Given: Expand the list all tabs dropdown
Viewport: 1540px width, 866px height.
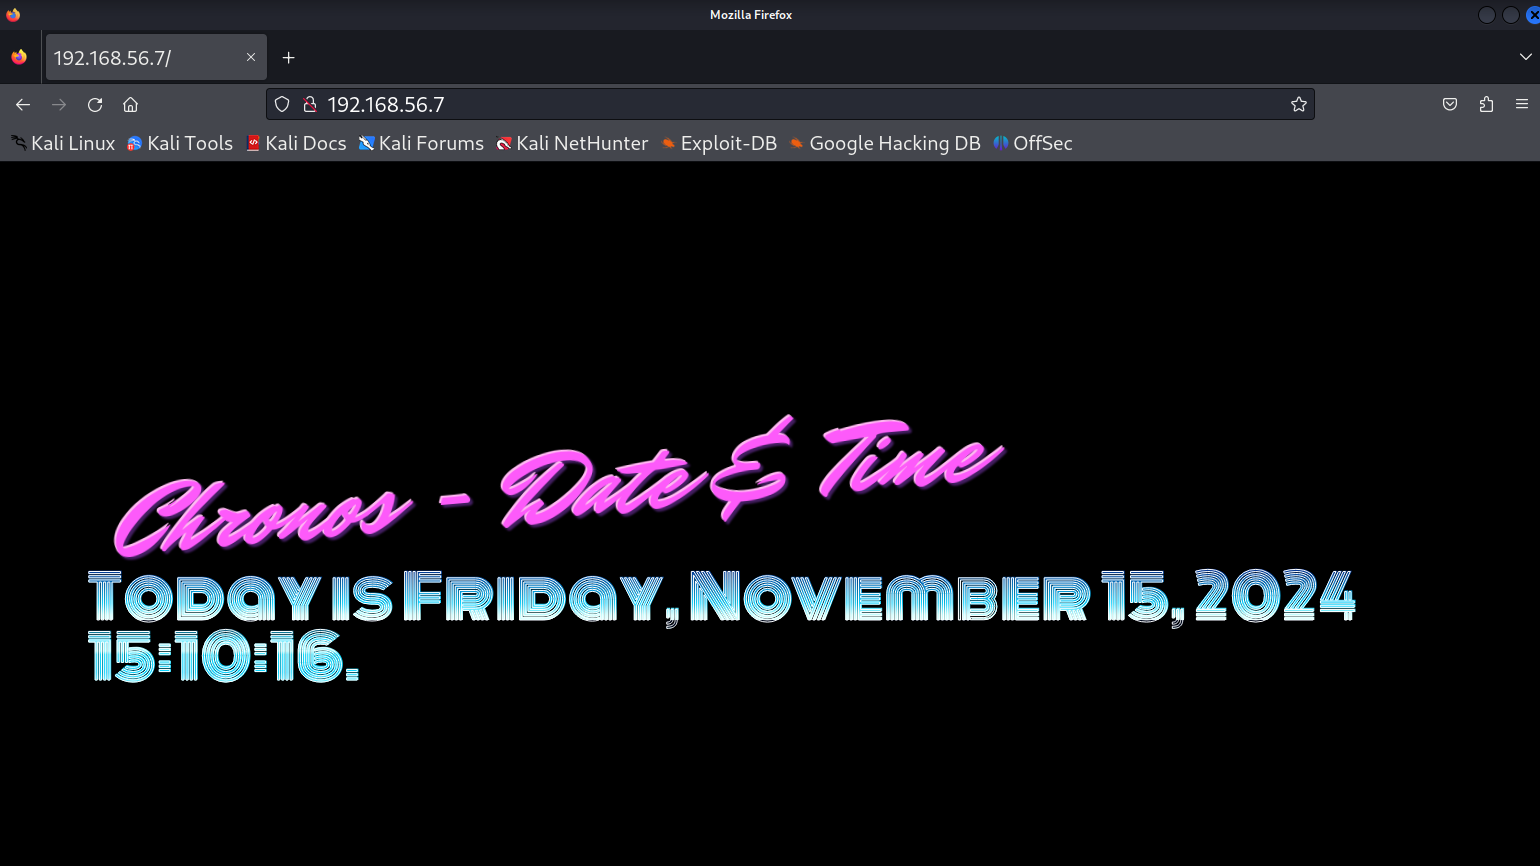Looking at the screenshot, I should 1525,58.
